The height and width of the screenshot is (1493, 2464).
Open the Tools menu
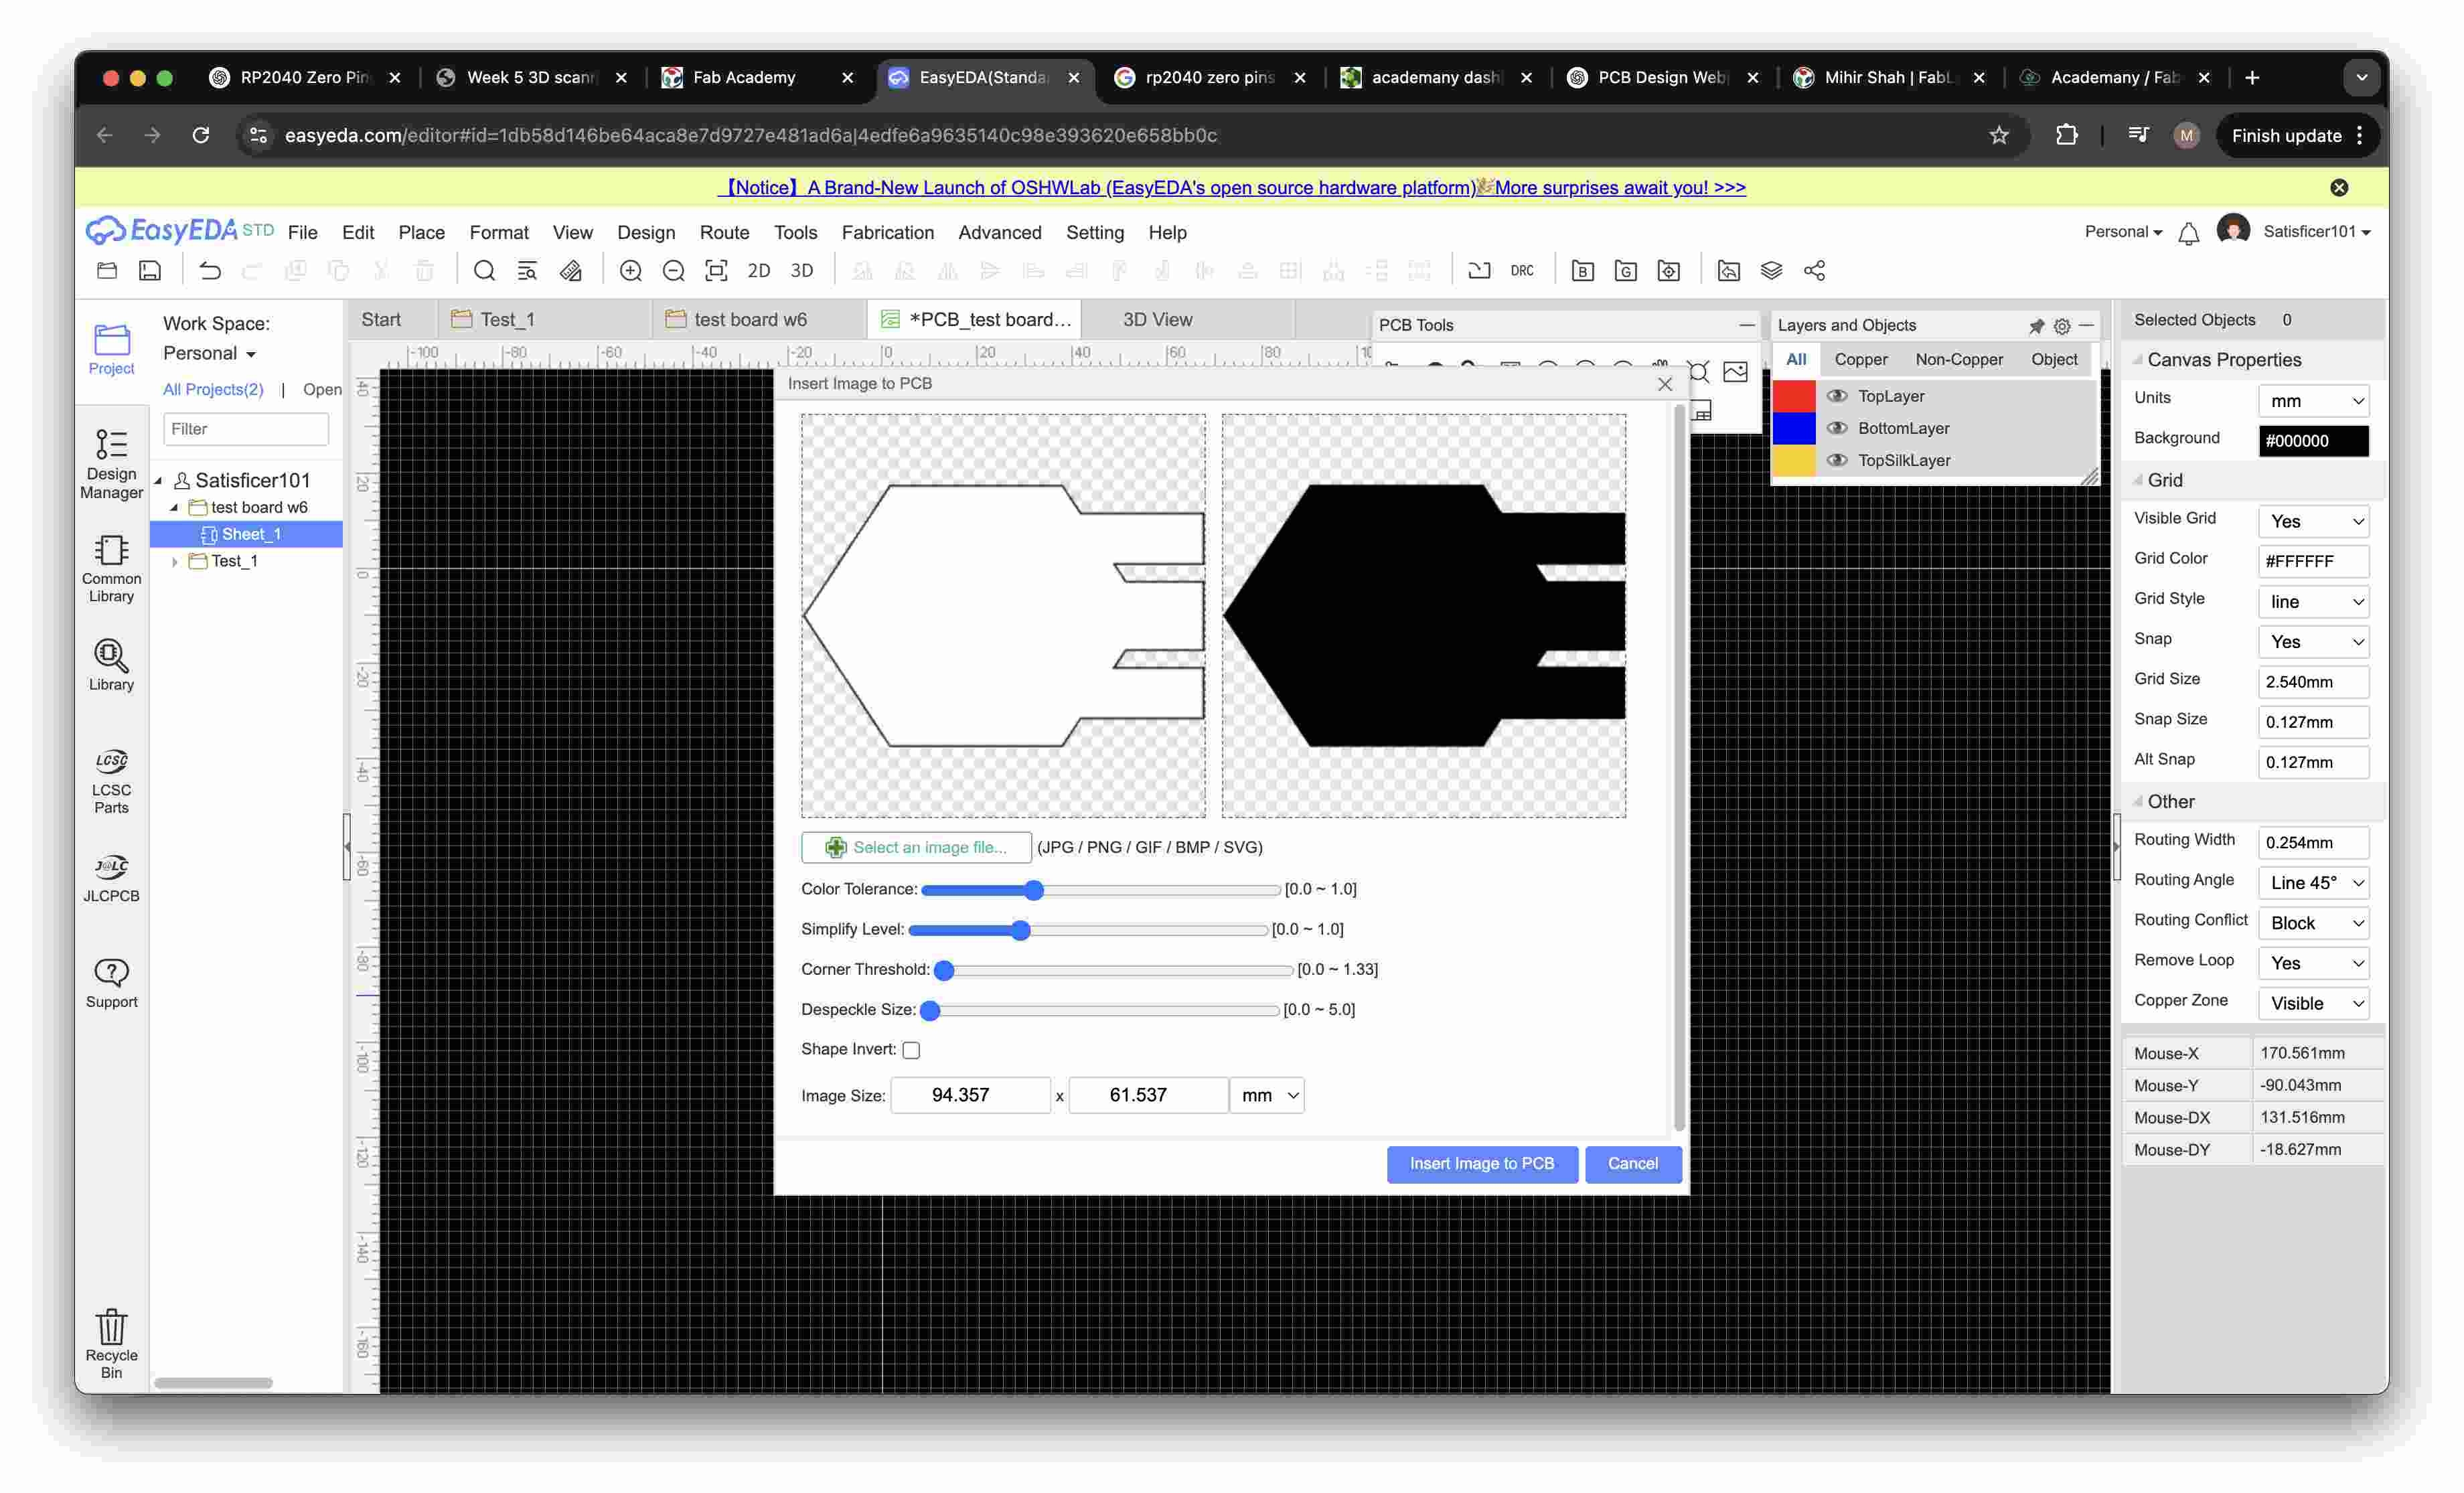point(795,233)
